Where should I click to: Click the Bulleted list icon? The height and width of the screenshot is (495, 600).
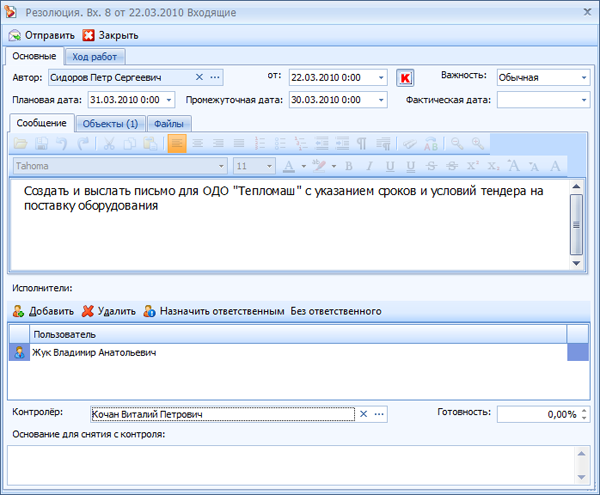280,143
